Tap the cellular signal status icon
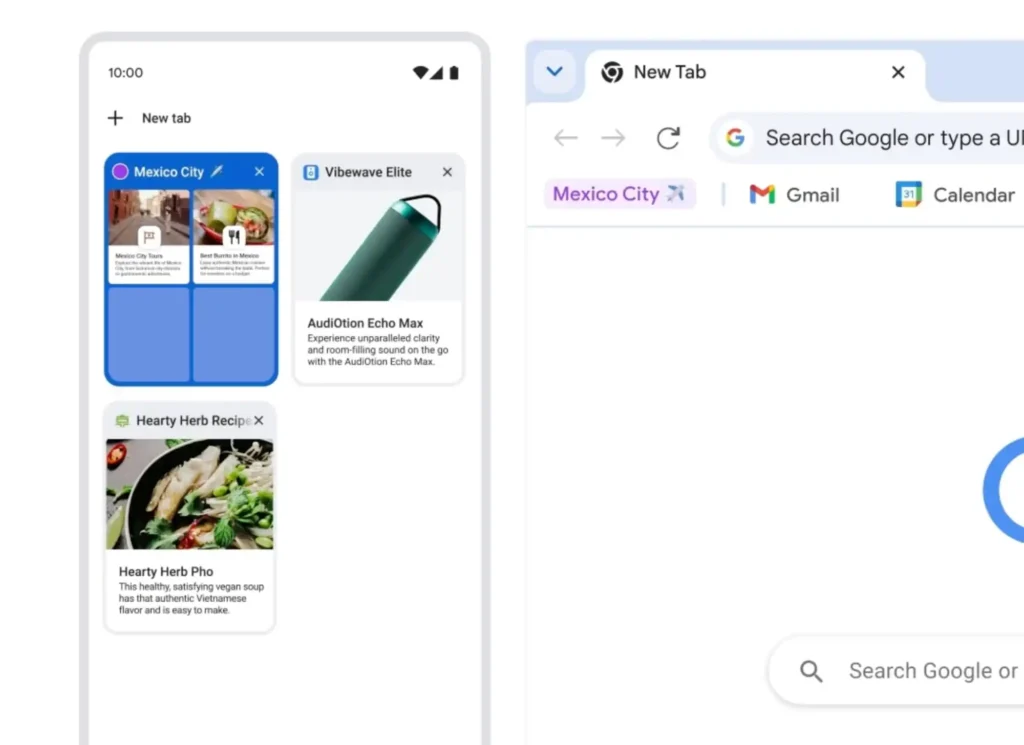The width and height of the screenshot is (1024, 745). (x=436, y=72)
